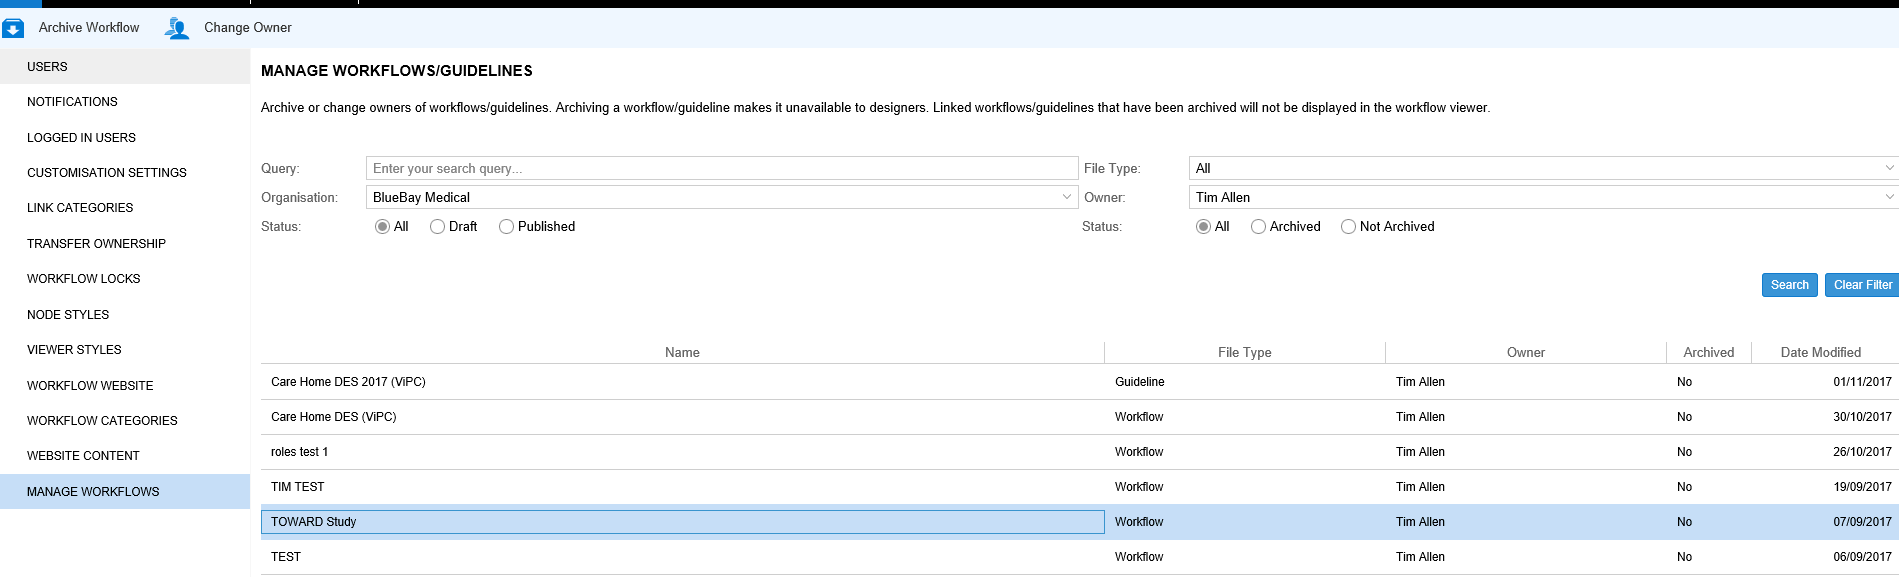Open the Owner dropdown showing Tim Allen

[1541, 197]
